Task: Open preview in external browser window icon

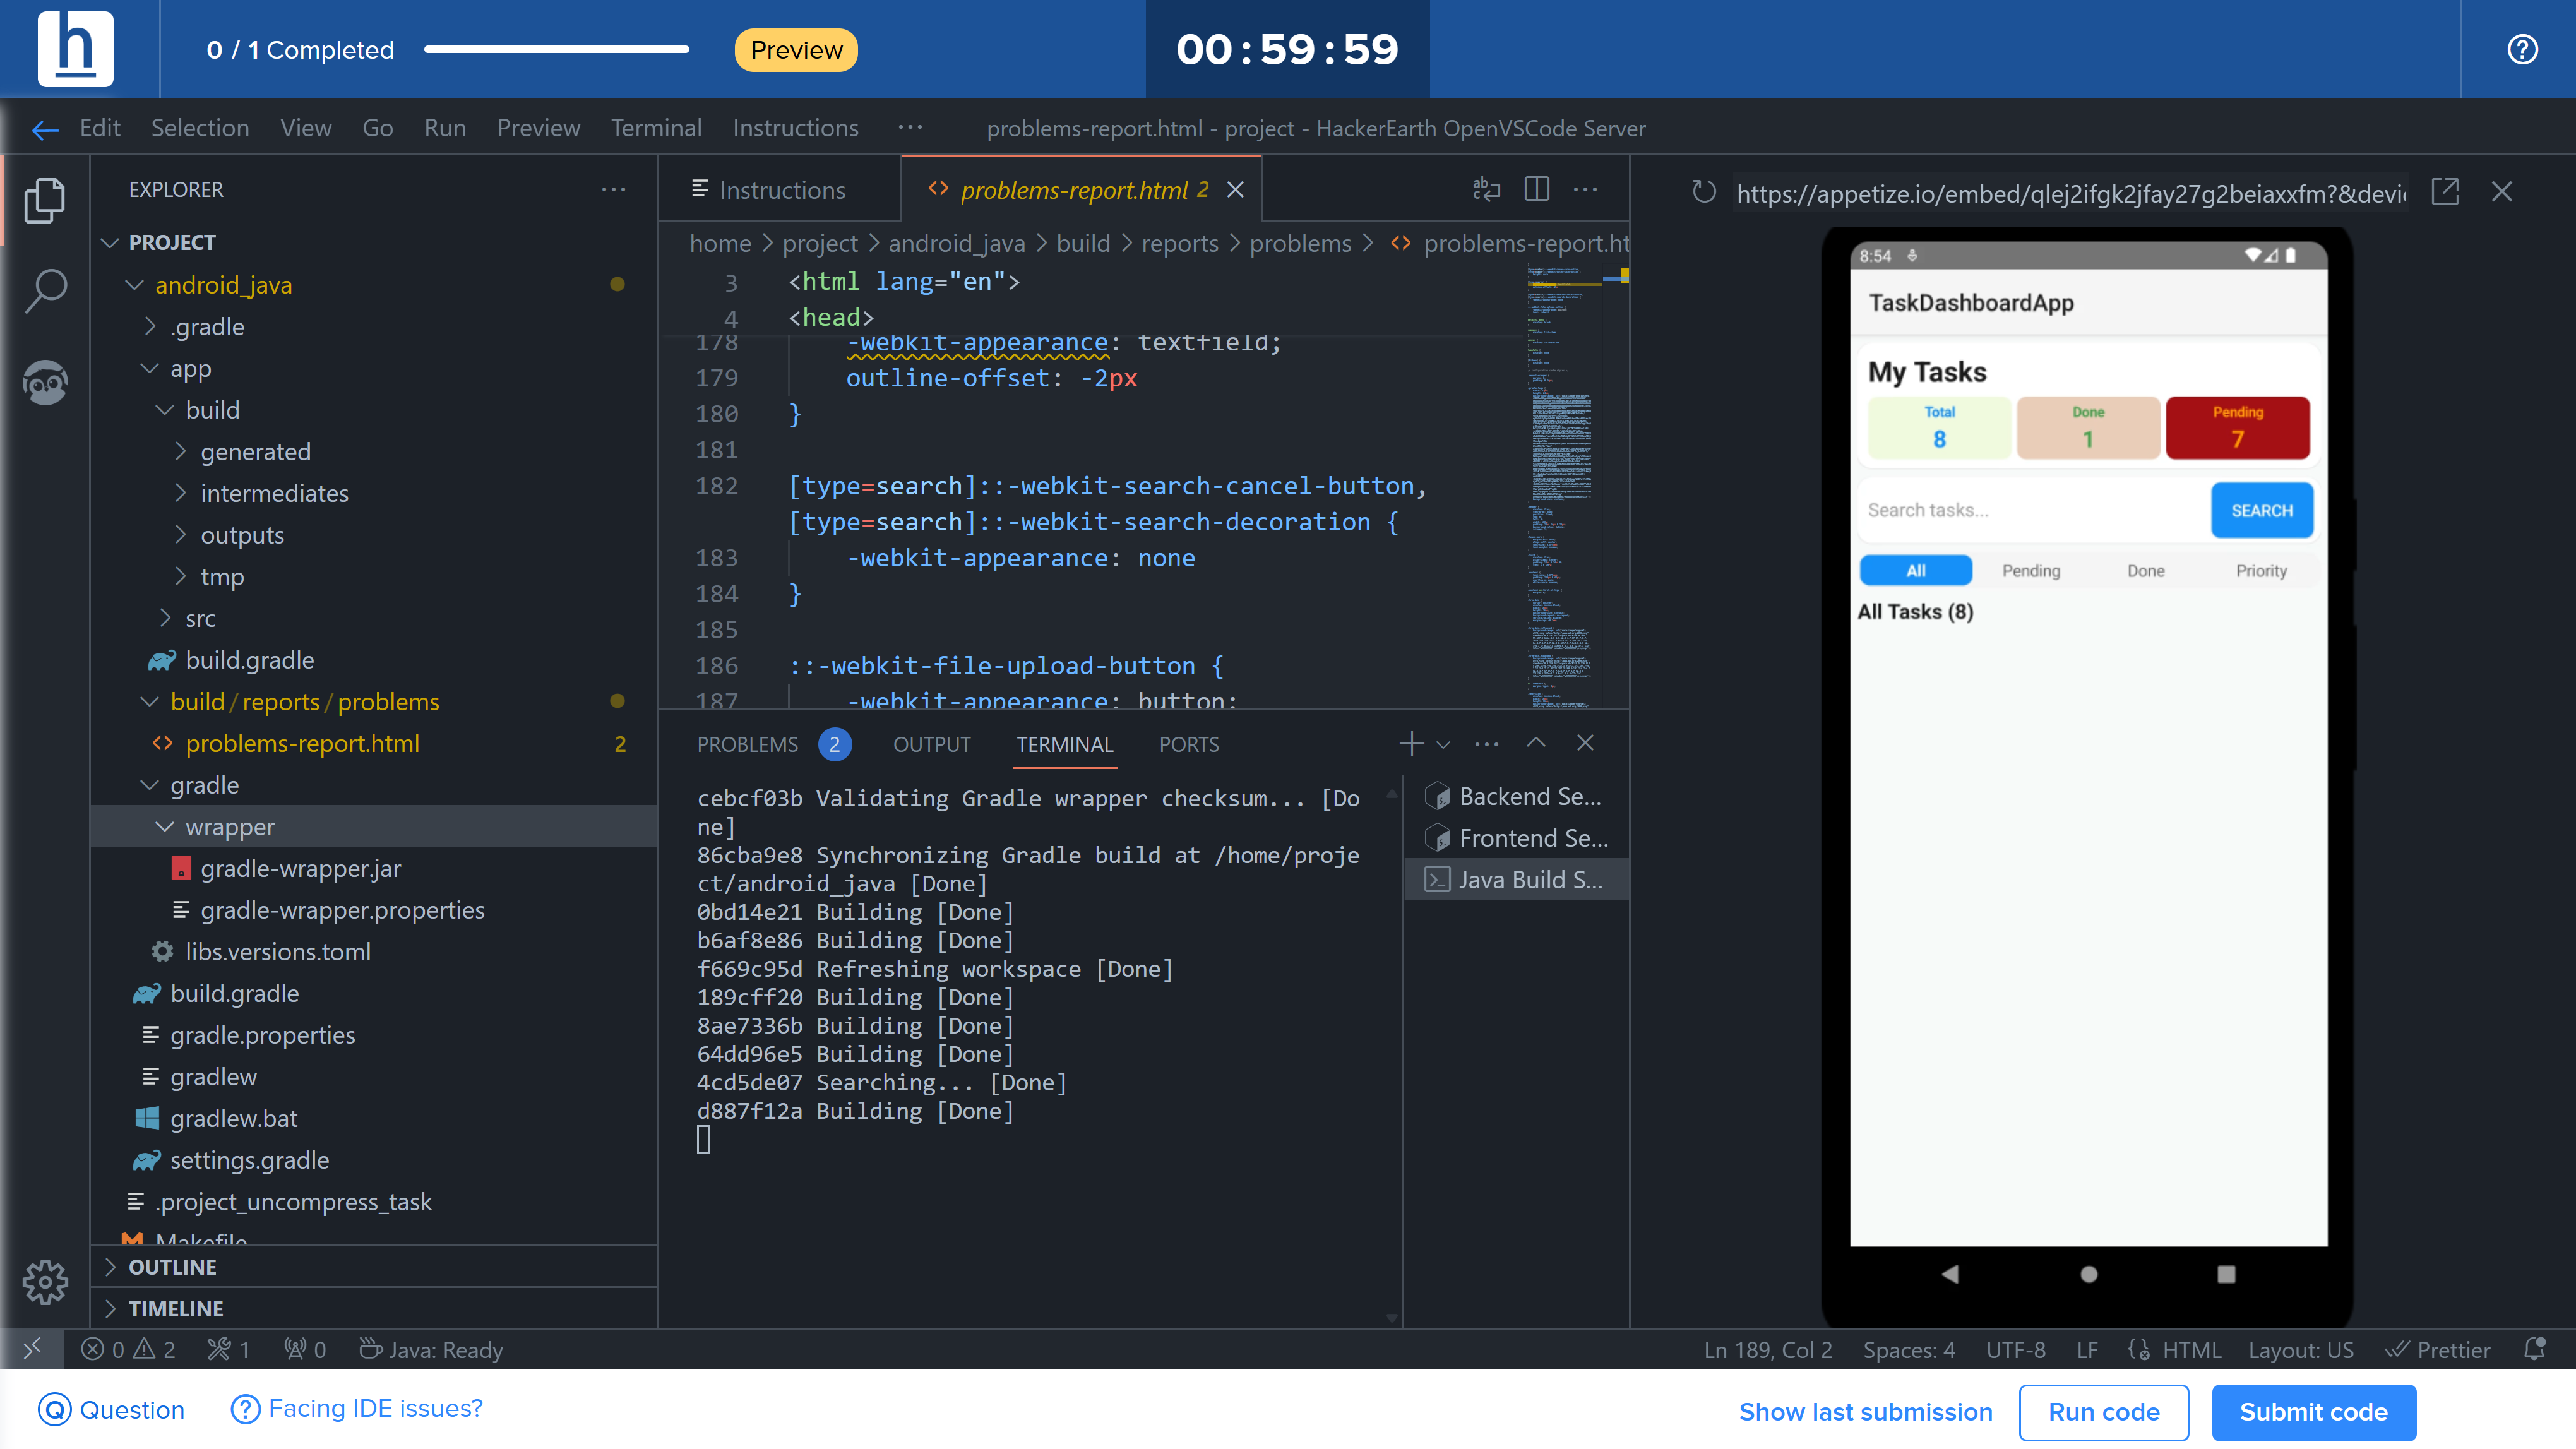Action: [x=2444, y=192]
